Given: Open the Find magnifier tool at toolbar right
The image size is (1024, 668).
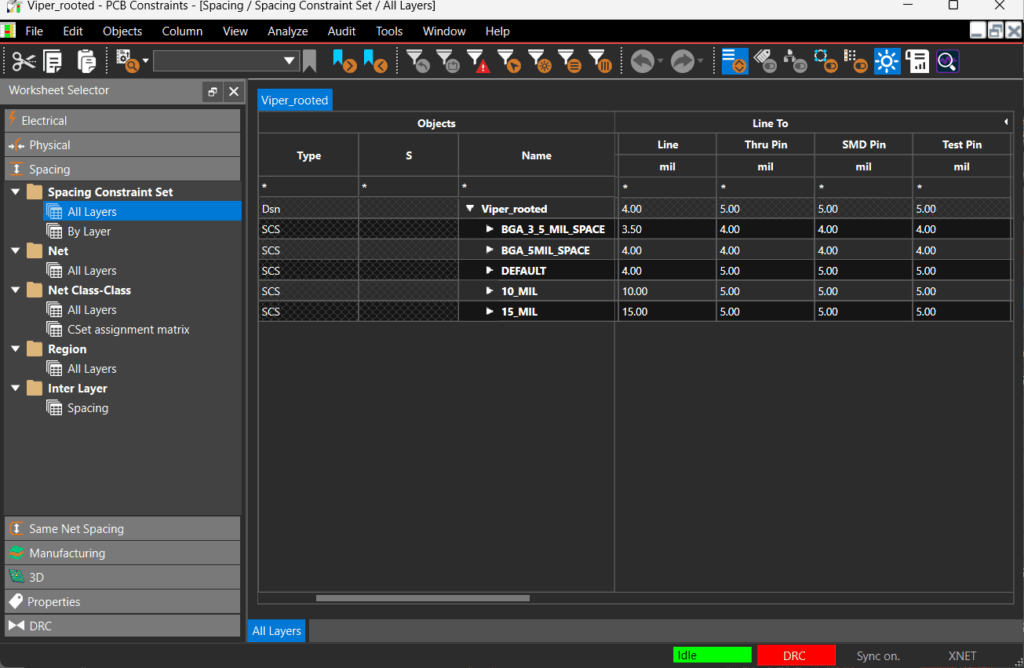Looking at the screenshot, I should tap(947, 61).
